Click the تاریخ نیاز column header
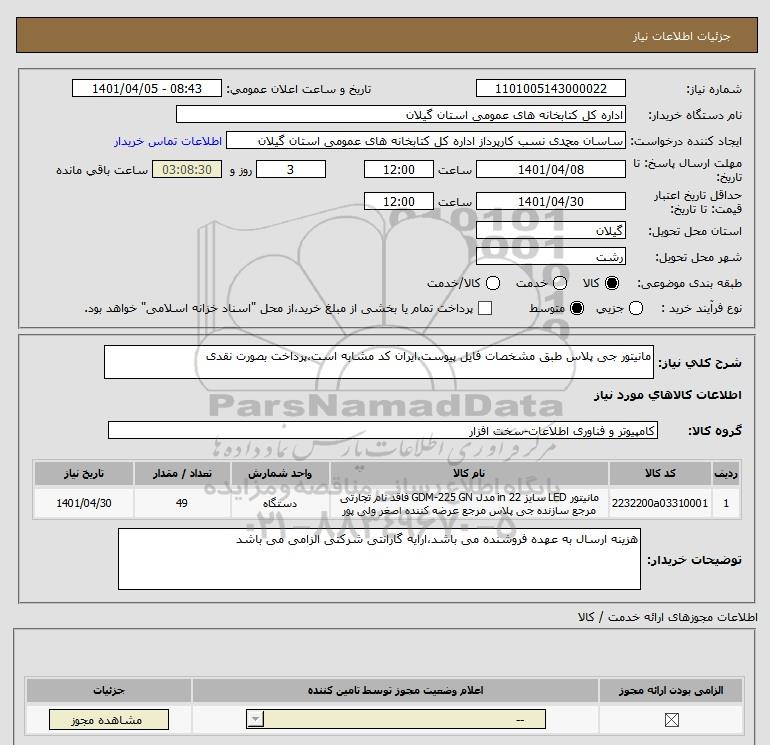Image resolution: width=770 pixels, height=745 pixels. (x=84, y=473)
